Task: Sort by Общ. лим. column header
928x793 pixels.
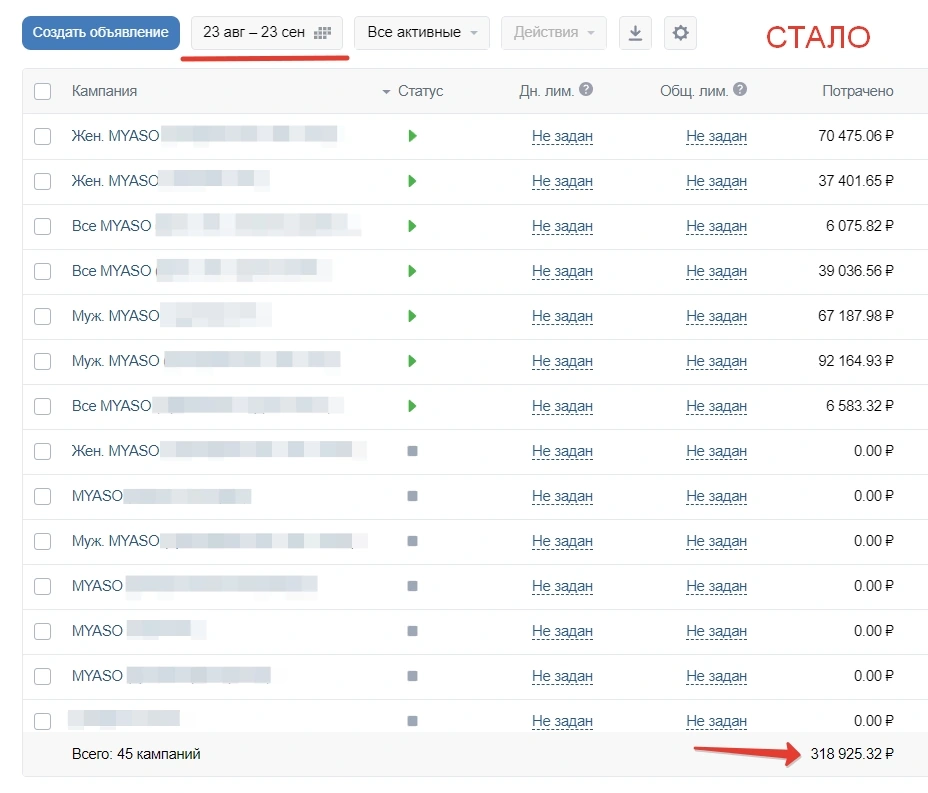Action: pos(694,91)
